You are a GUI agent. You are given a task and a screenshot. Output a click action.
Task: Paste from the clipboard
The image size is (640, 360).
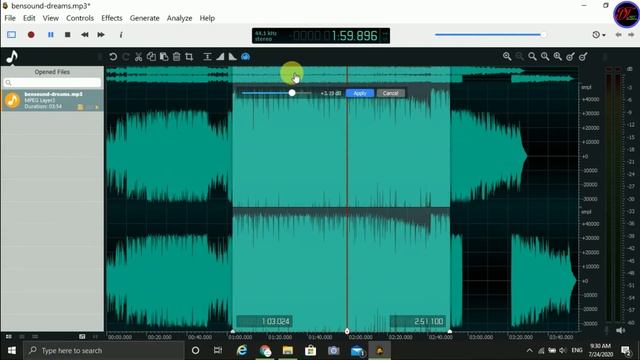tap(164, 57)
